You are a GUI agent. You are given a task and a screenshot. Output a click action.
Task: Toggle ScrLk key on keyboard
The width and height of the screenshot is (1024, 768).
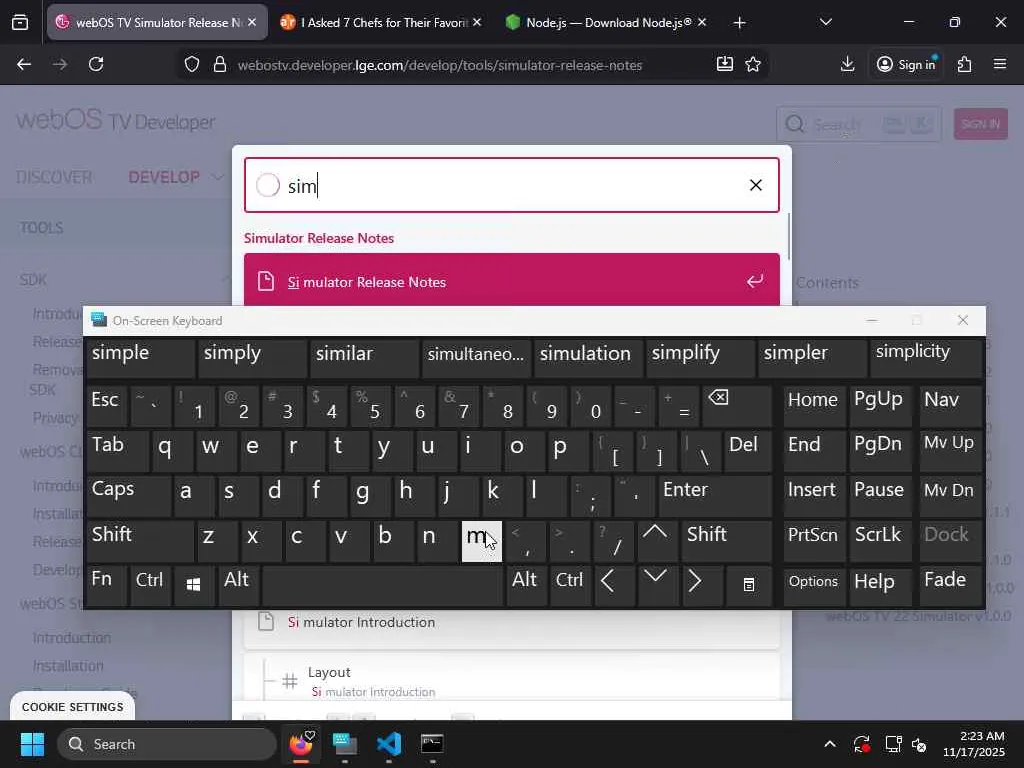[x=881, y=541]
